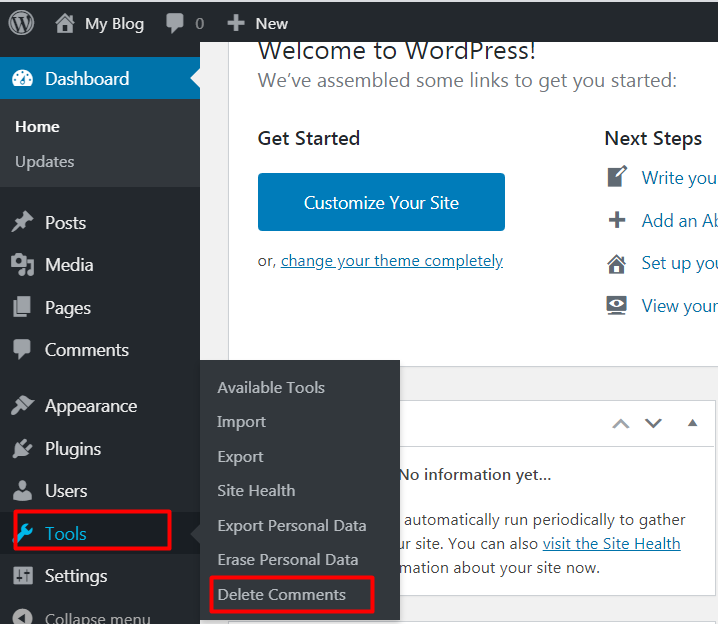Screen dimensions: 718x624
Task: Click the plus icon next to New
Action: coord(236,23)
